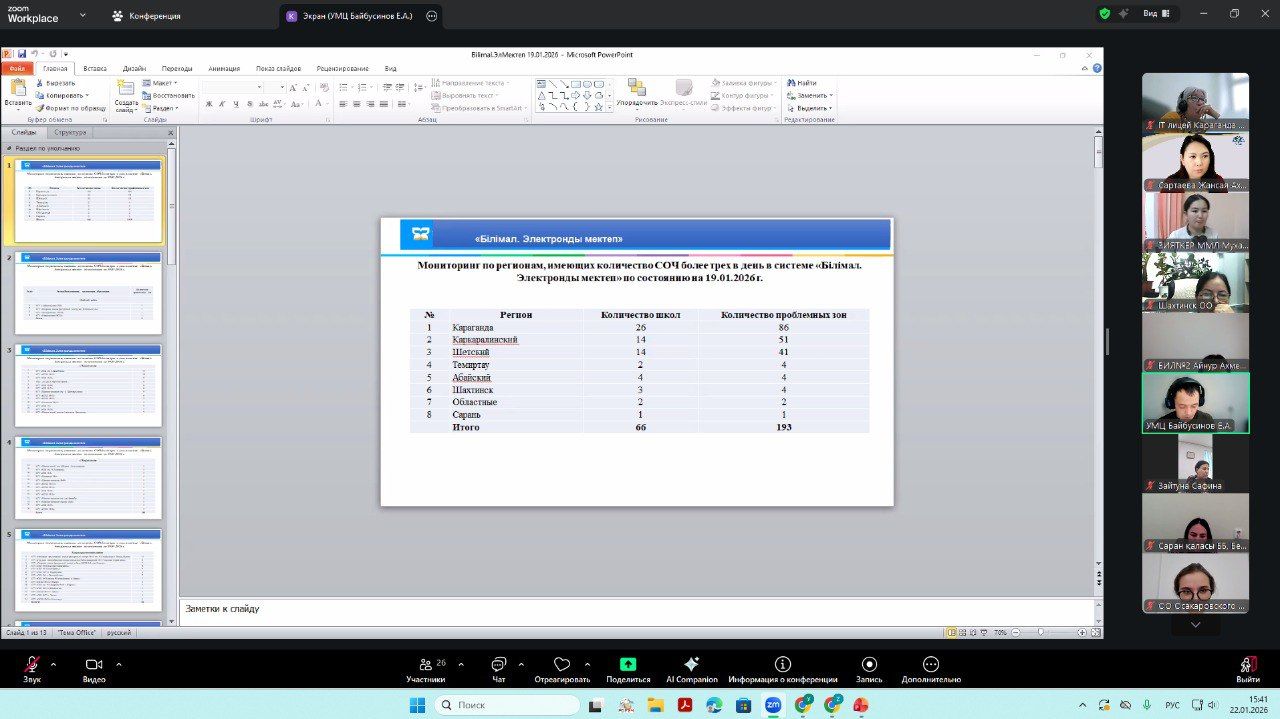Unmute the microphone in Zoom
The height and width of the screenshot is (719, 1280).
[x=32, y=666]
